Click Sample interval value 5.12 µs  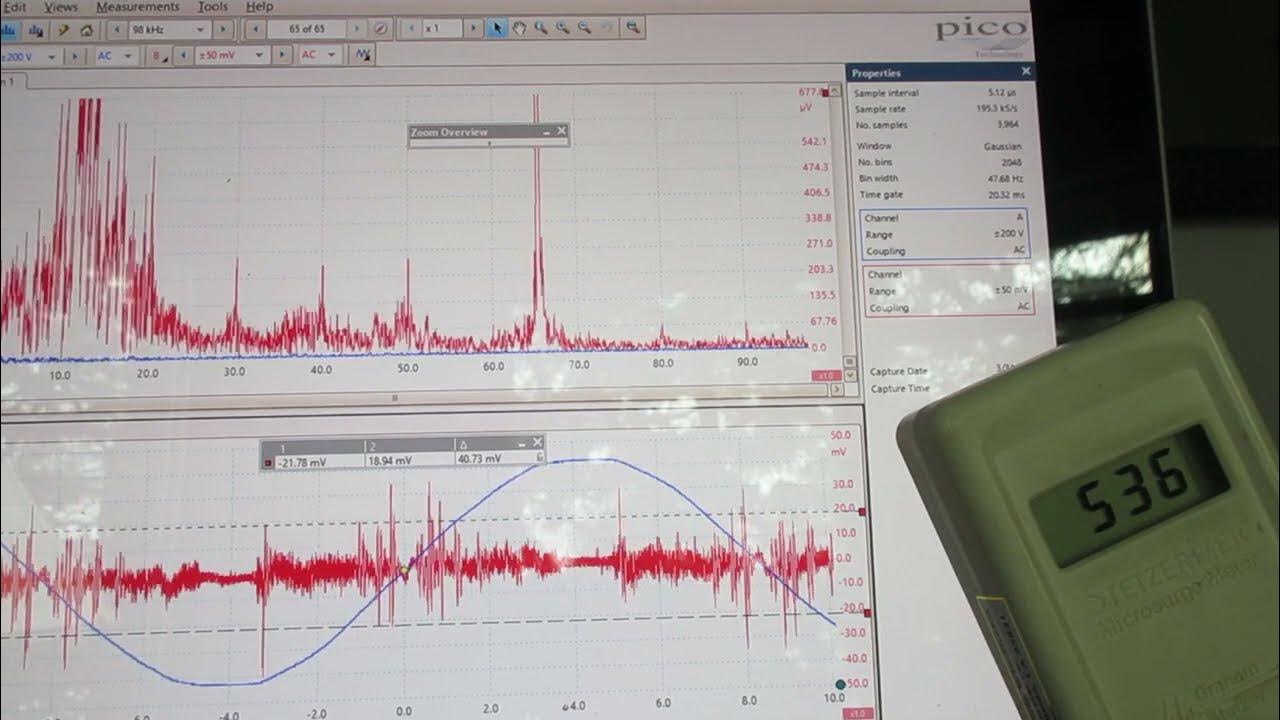point(1003,93)
